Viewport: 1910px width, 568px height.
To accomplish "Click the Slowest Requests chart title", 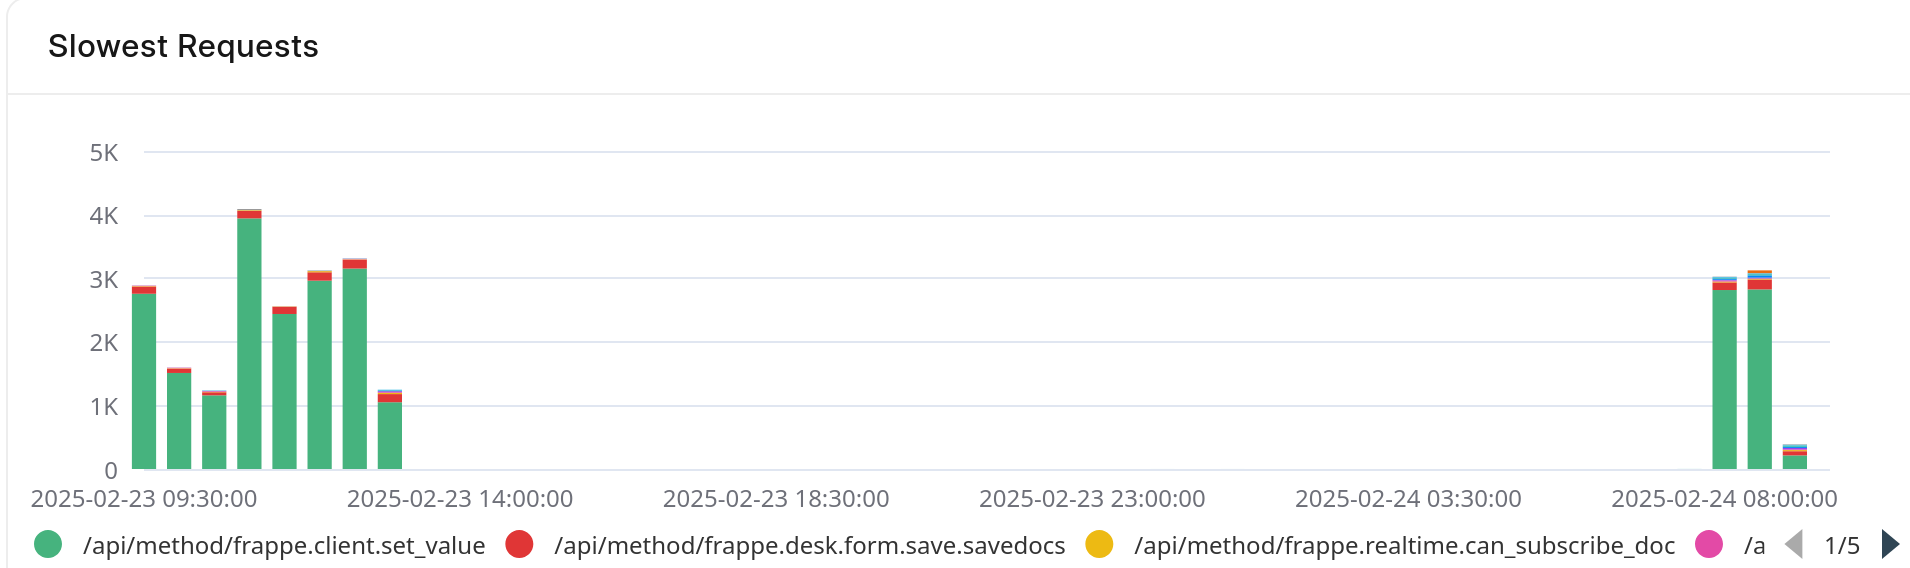I will 183,46.
